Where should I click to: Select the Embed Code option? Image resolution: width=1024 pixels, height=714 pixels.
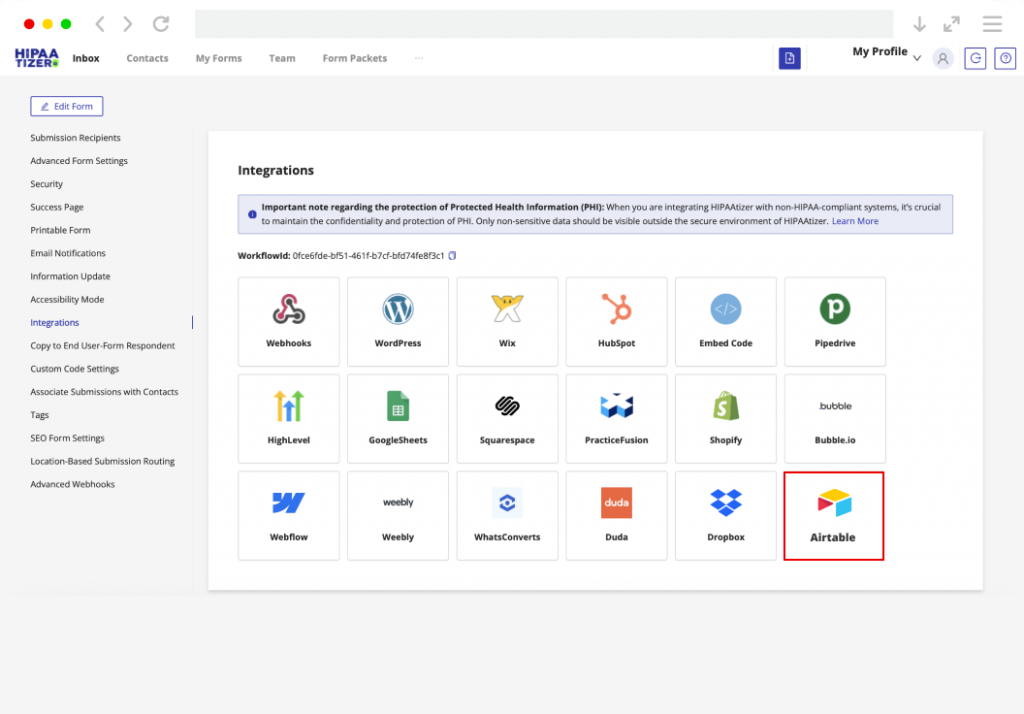726,321
